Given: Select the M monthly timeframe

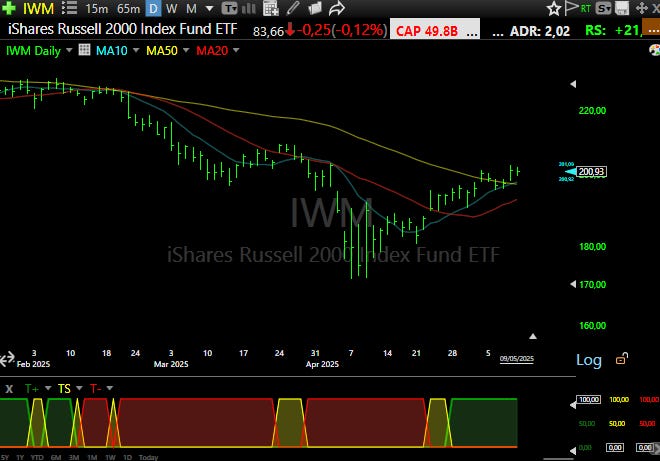Looking at the screenshot, I should (x=191, y=8).
